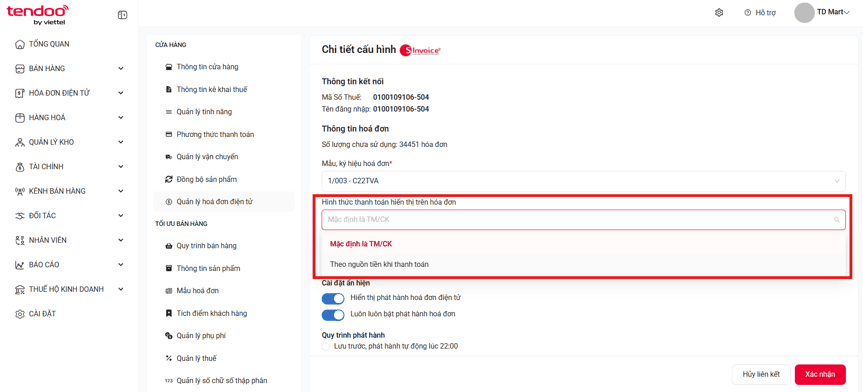Expand the BÁN HÀNG sidebar menu
Viewport: 863px width, 392px height.
(x=69, y=68)
